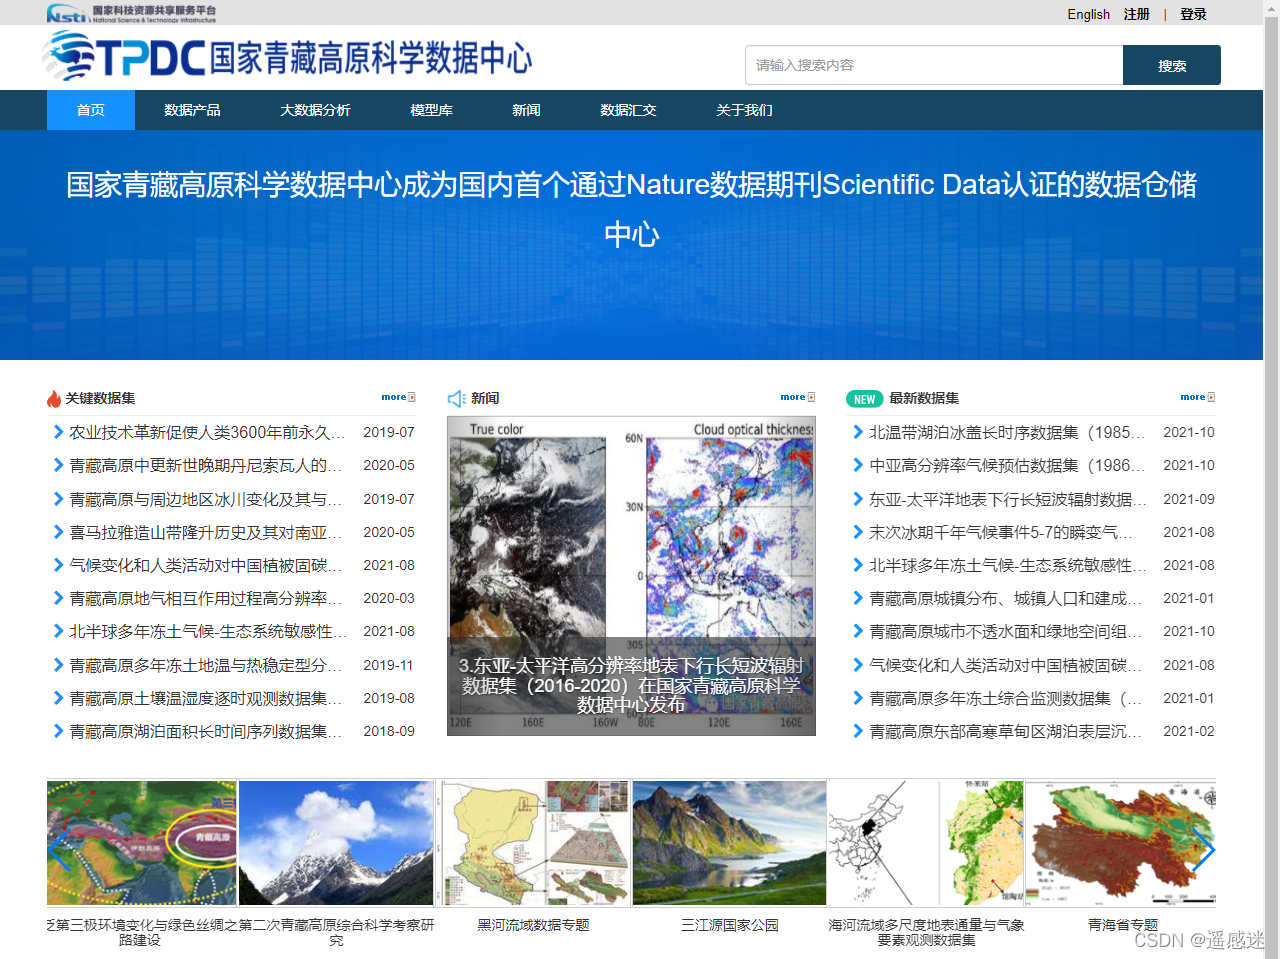Click the 注册 register link
Screen dimensions: 1280x959
click(1137, 14)
